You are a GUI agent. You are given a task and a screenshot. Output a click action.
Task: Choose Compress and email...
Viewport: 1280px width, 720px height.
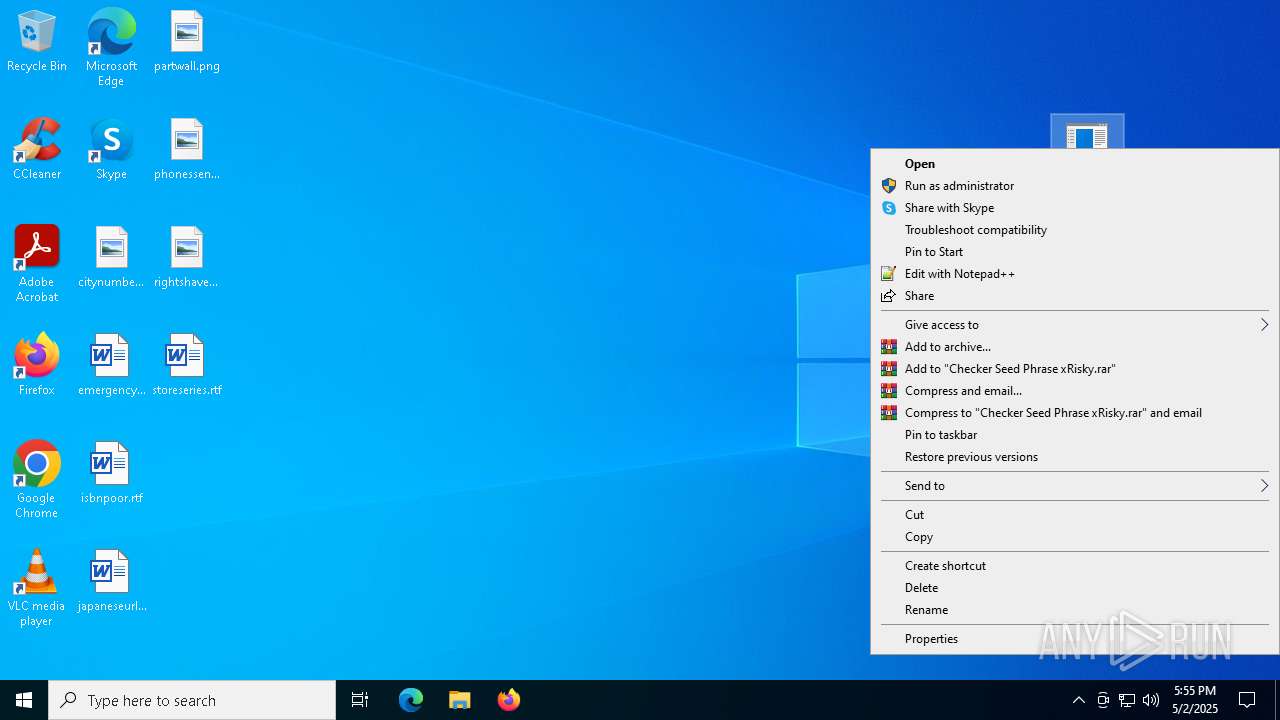click(x=1075, y=391)
